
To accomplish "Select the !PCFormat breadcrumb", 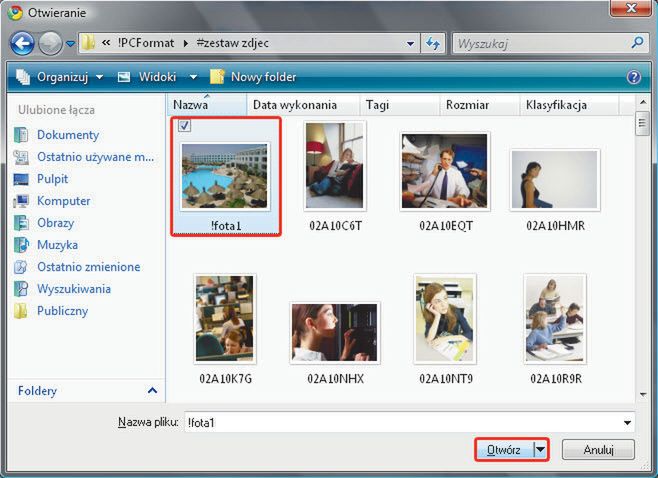I will [x=146, y=43].
